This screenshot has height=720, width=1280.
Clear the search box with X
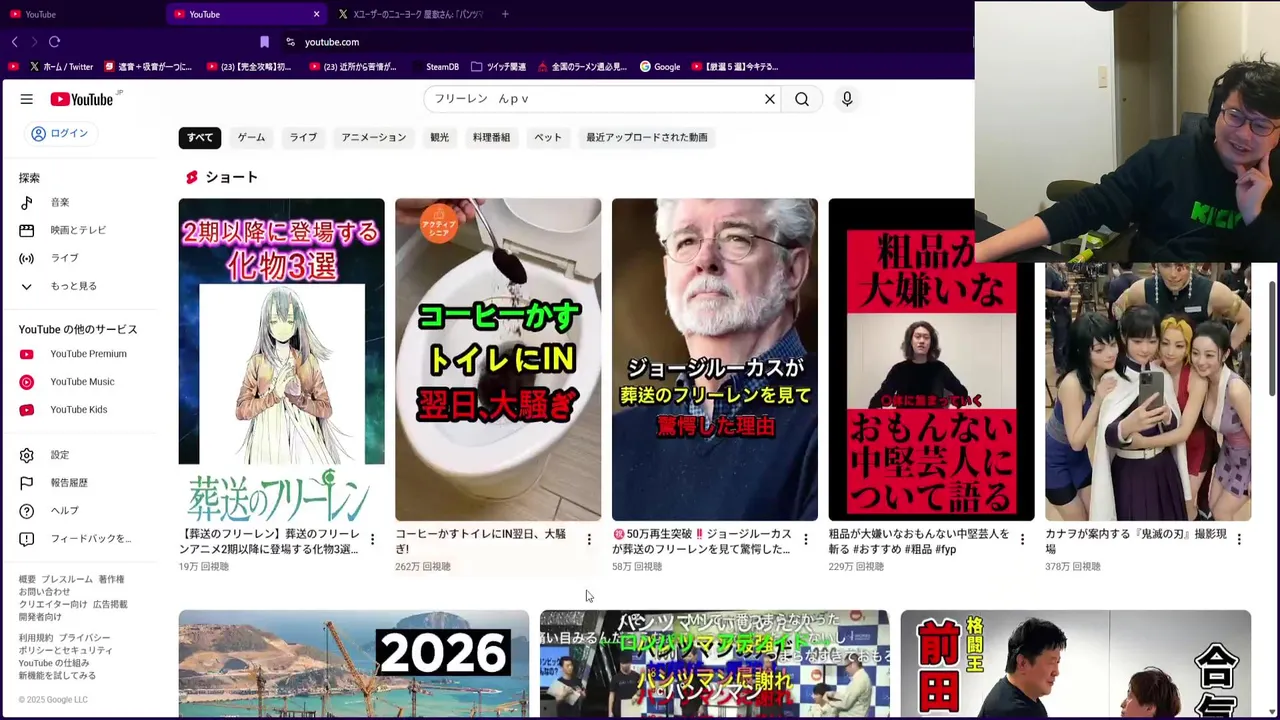pyautogui.click(x=770, y=99)
